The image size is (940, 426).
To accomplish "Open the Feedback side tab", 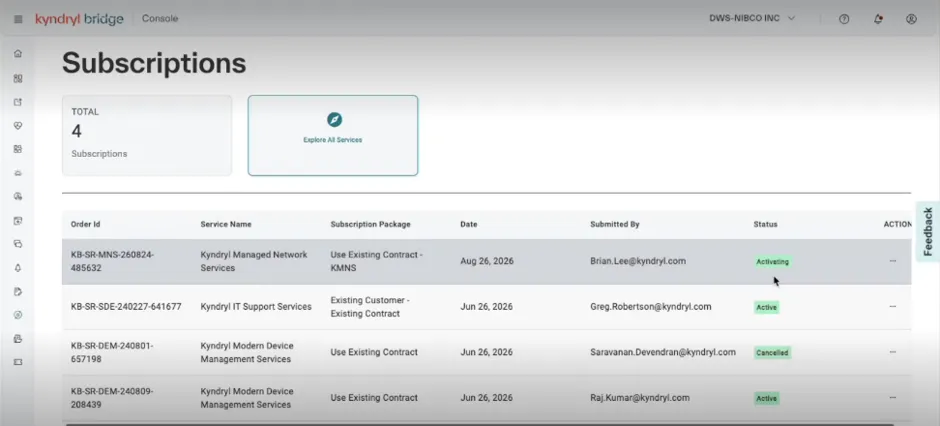I will coord(928,232).
